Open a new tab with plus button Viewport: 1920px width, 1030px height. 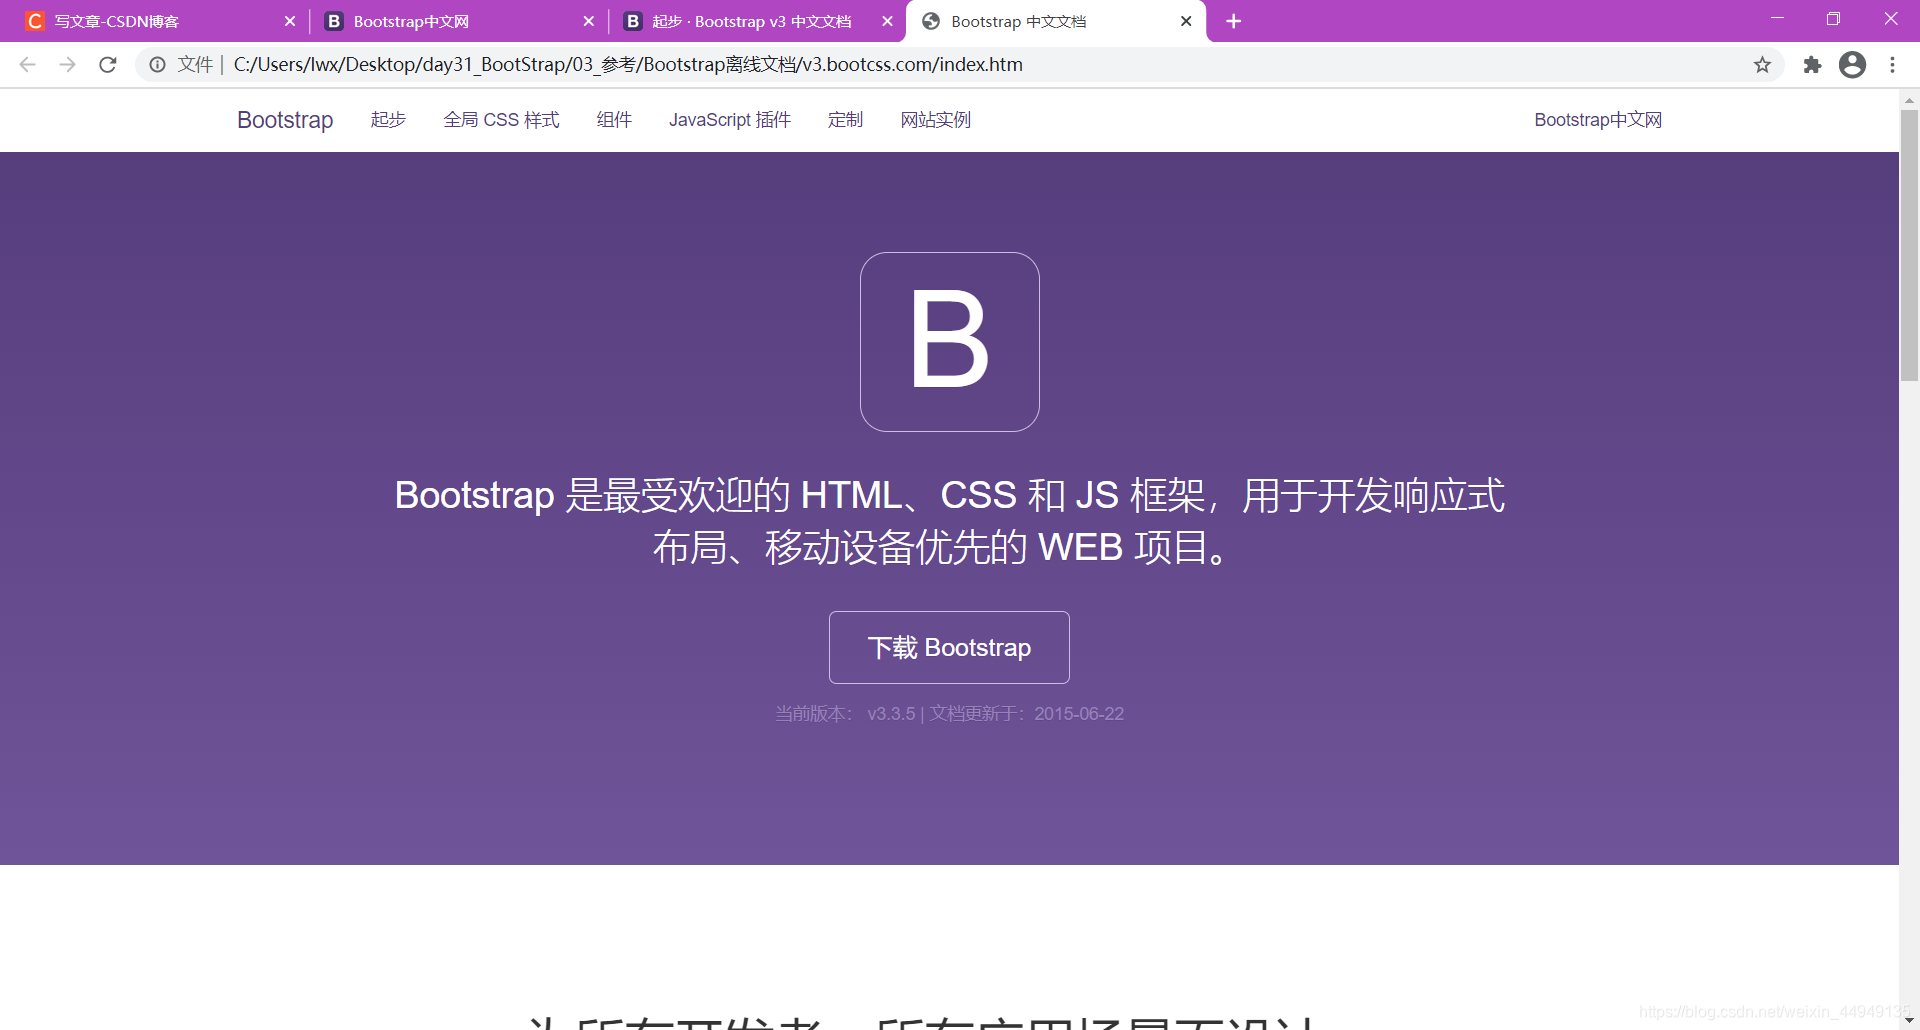point(1233,21)
